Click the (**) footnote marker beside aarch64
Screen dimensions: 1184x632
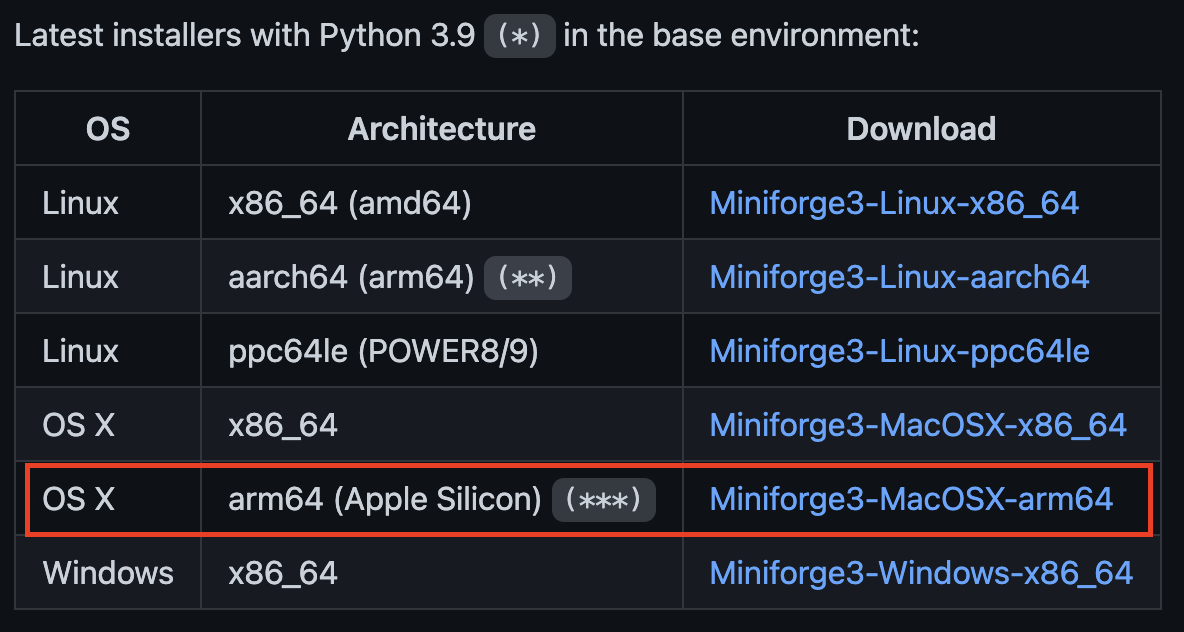pyautogui.click(x=528, y=278)
